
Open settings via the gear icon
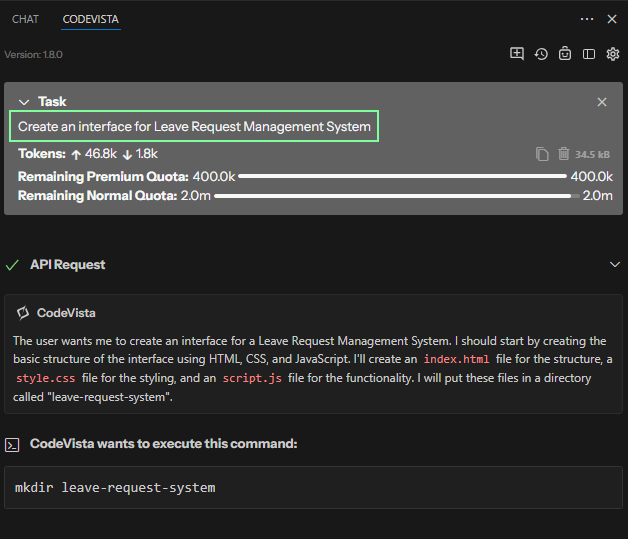612,54
